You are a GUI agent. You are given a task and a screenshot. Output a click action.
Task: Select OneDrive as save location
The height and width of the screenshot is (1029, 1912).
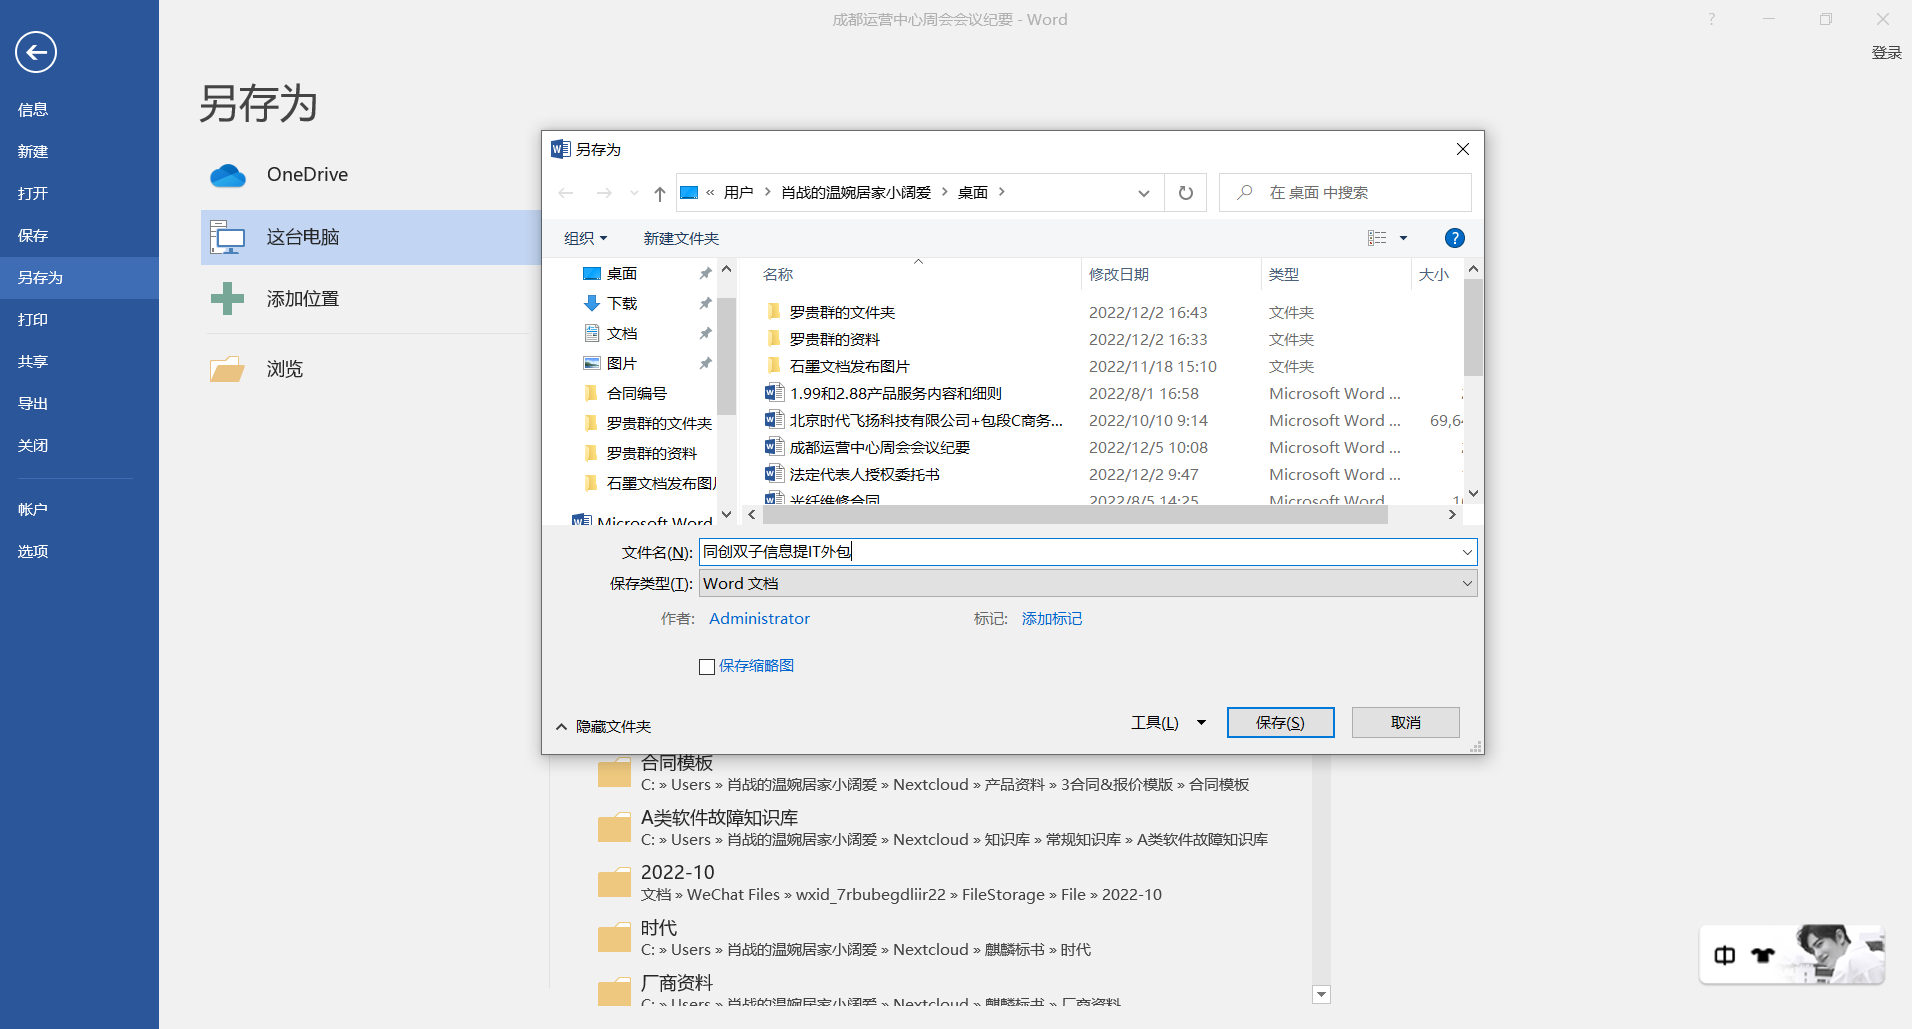coord(228,174)
